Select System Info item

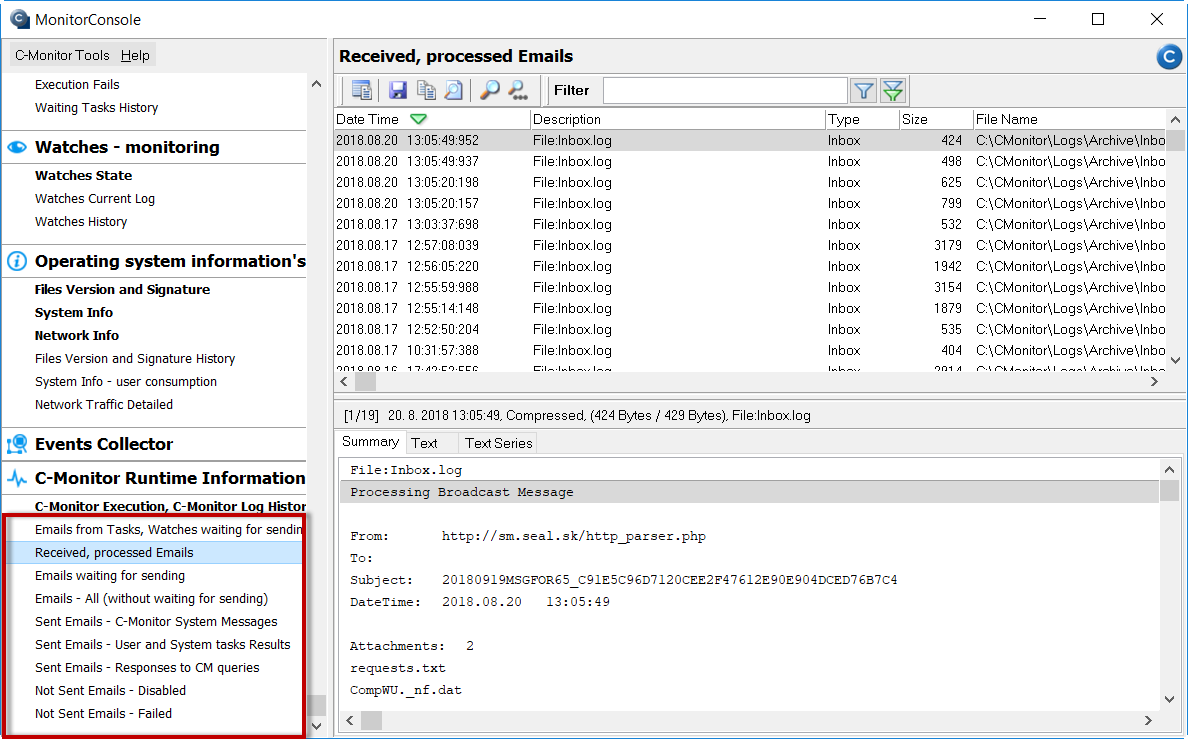coord(73,312)
